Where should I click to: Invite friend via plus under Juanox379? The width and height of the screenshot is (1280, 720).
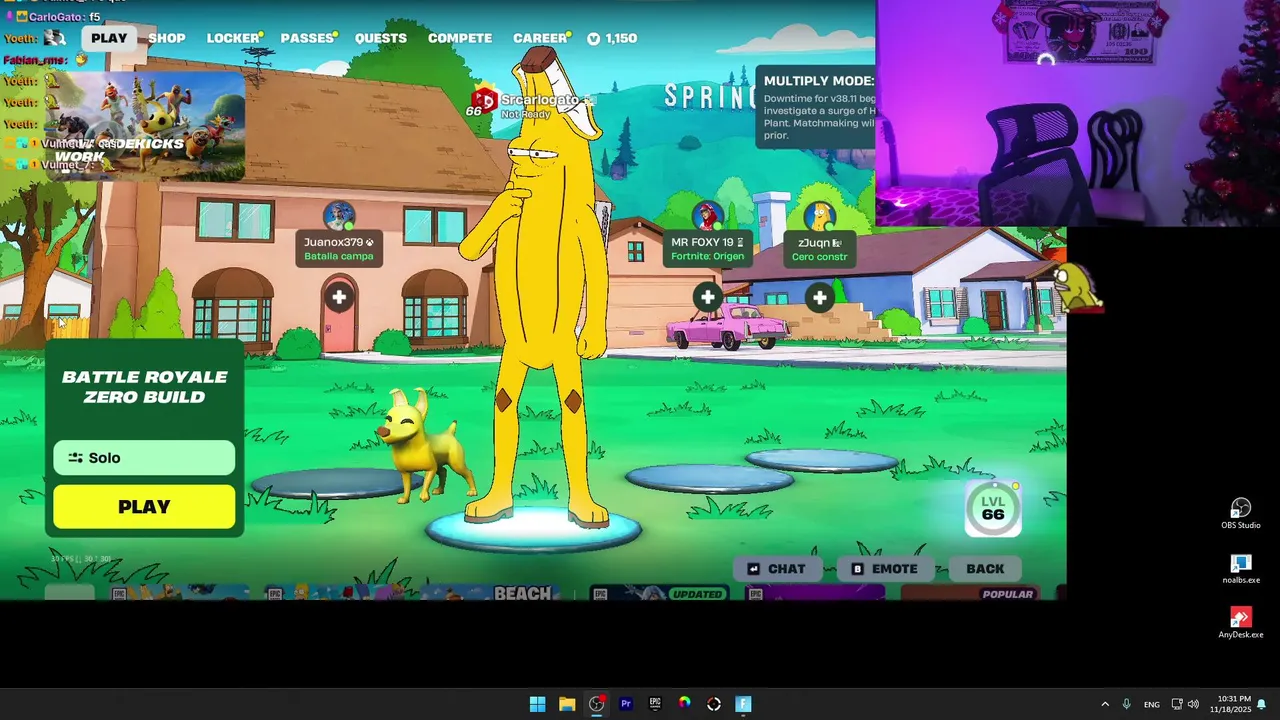pyautogui.click(x=339, y=297)
